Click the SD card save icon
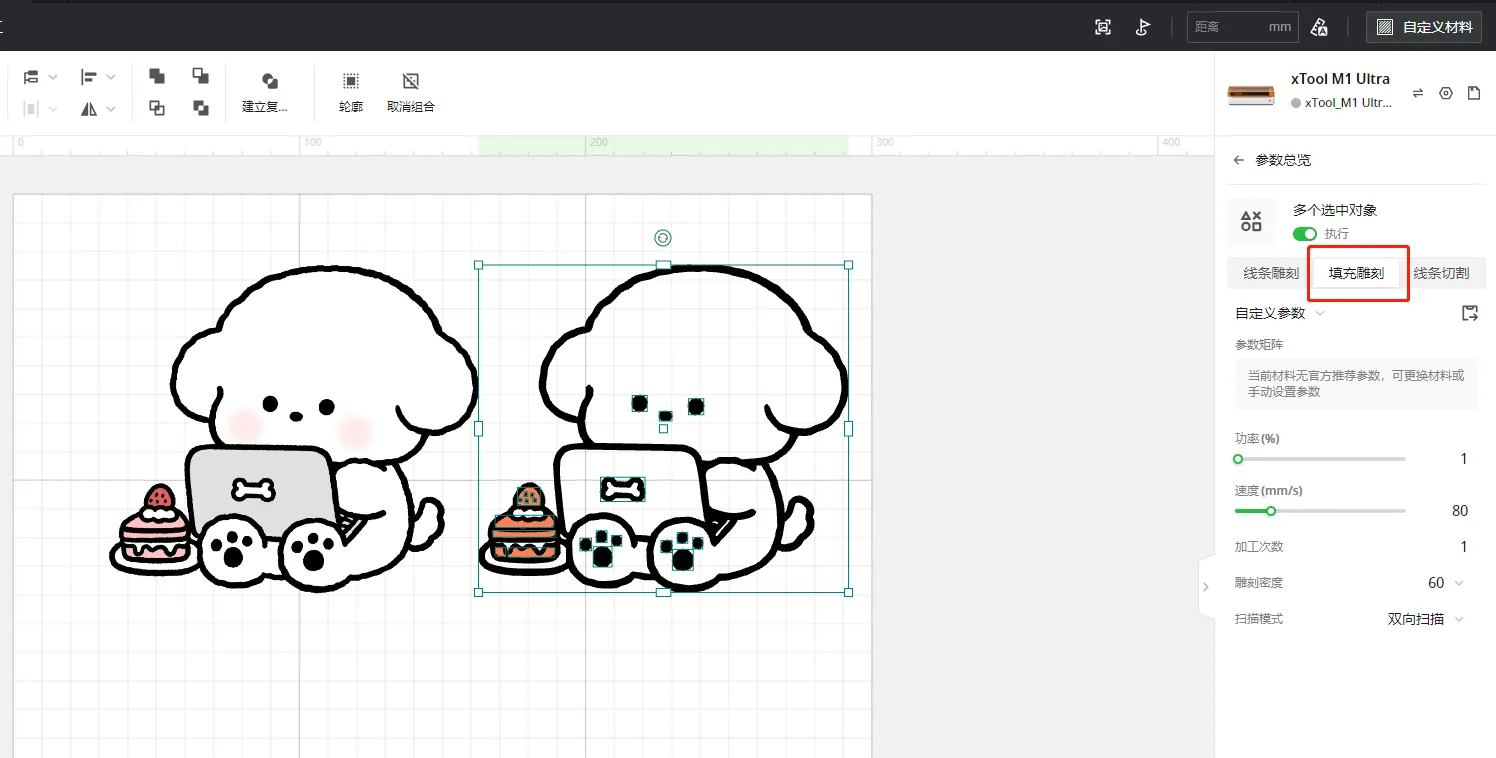Image resolution: width=1496 pixels, height=758 pixels. pyautogui.click(x=1474, y=93)
